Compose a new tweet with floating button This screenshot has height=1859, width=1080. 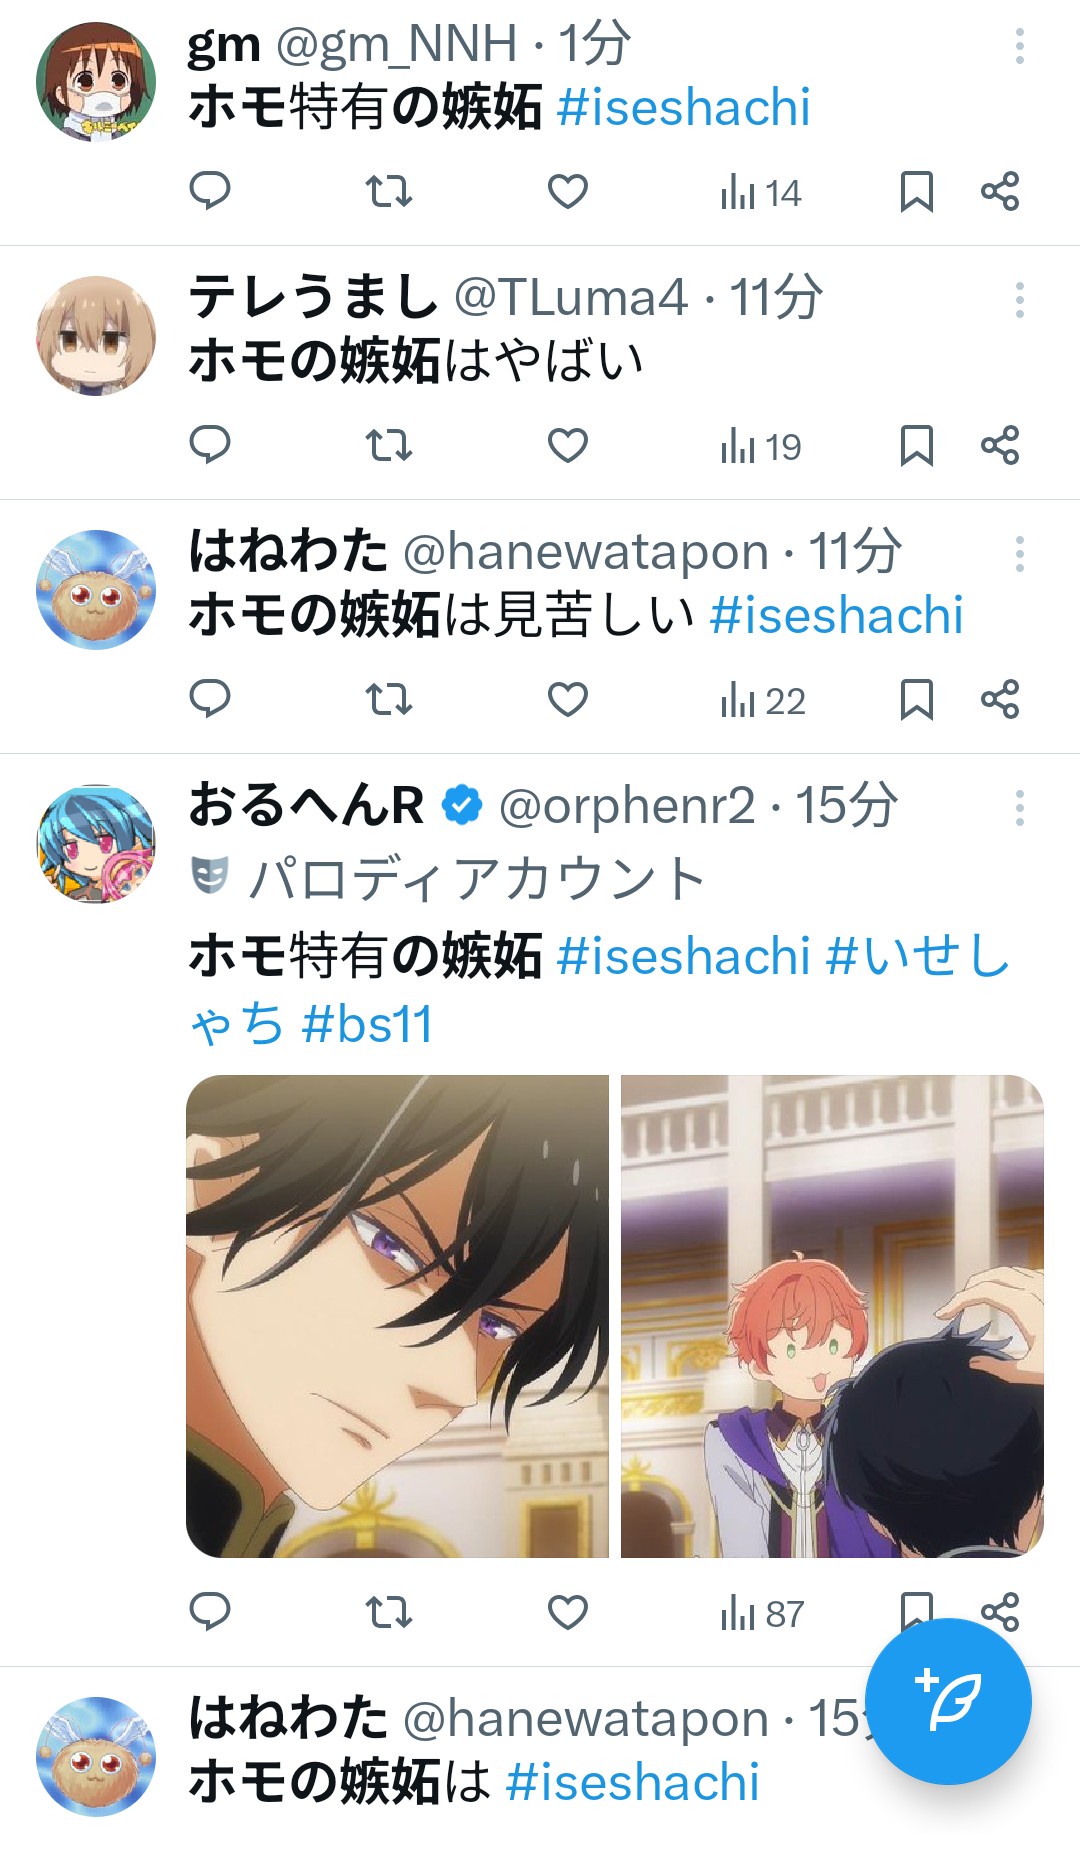[x=948, y=1701]
